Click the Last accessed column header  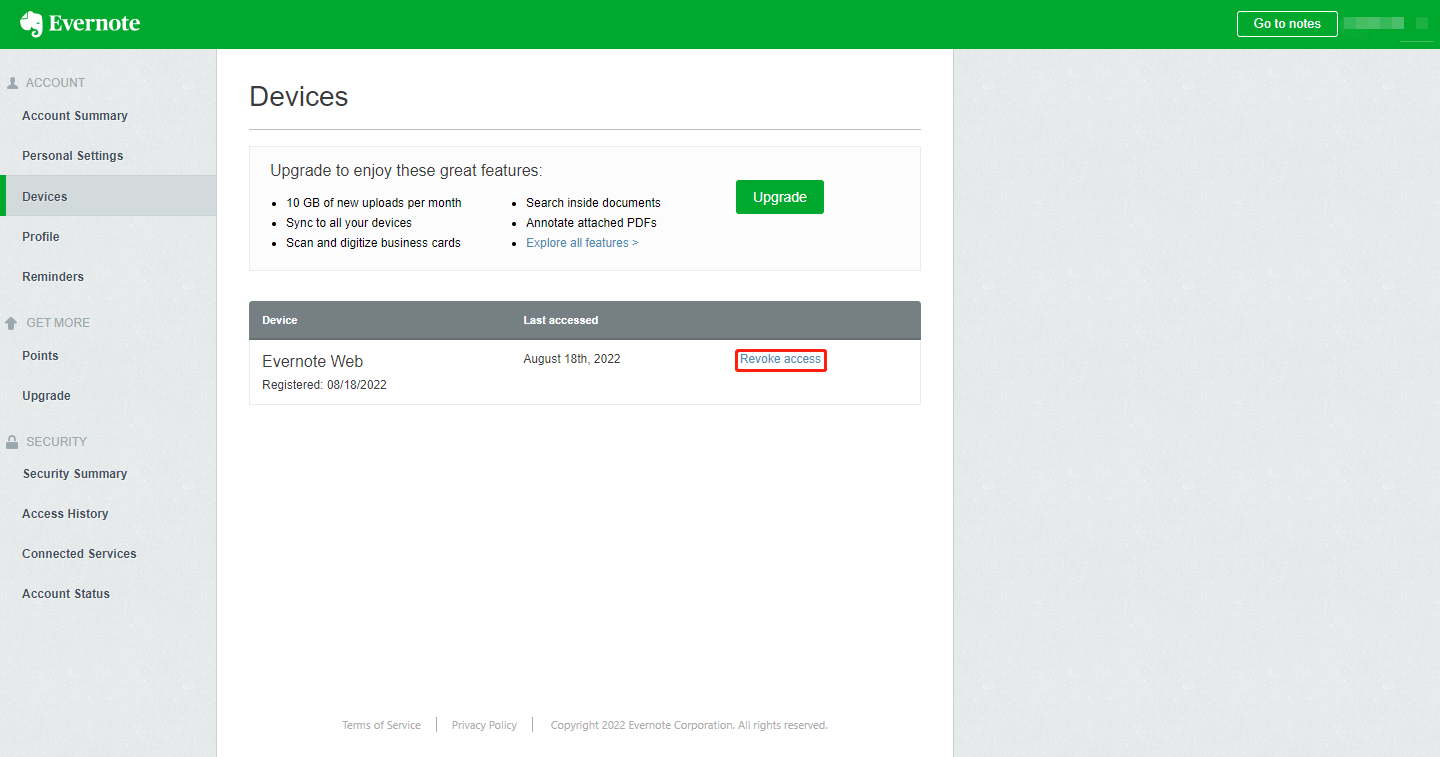(x=561, y=320)
